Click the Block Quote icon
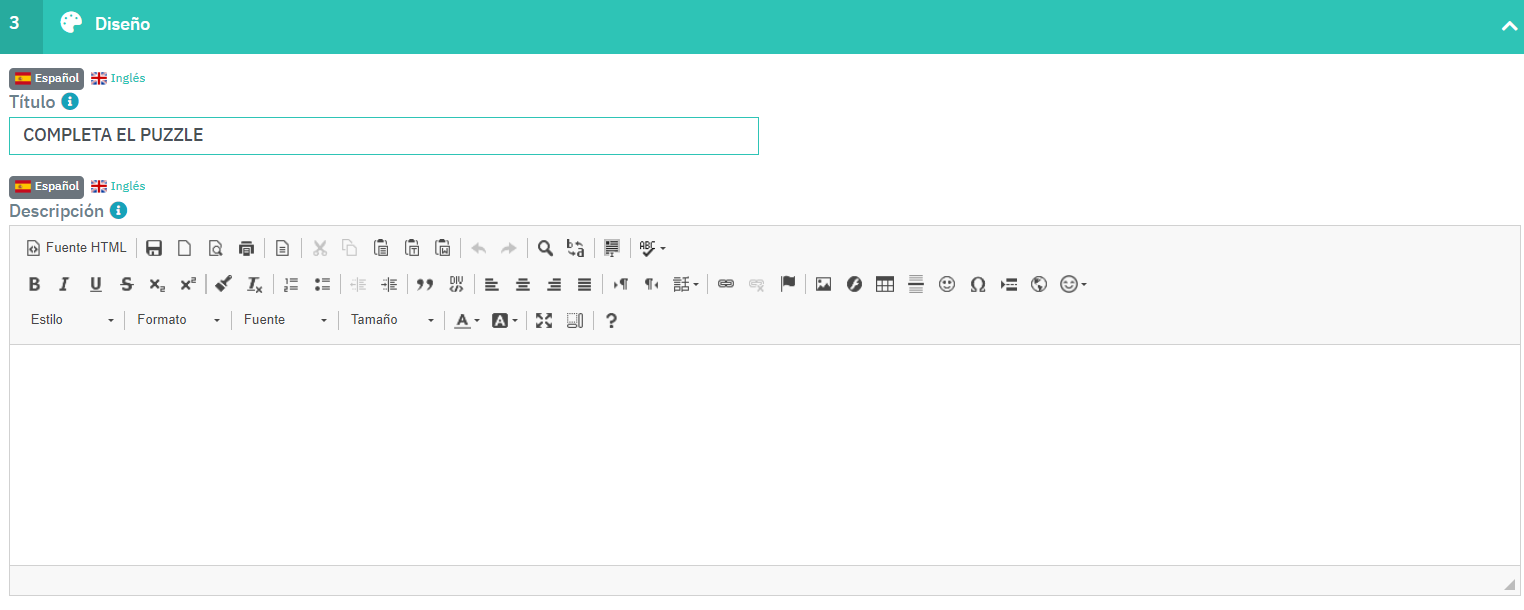1524x610 pixels. click(x=425, y=284)
